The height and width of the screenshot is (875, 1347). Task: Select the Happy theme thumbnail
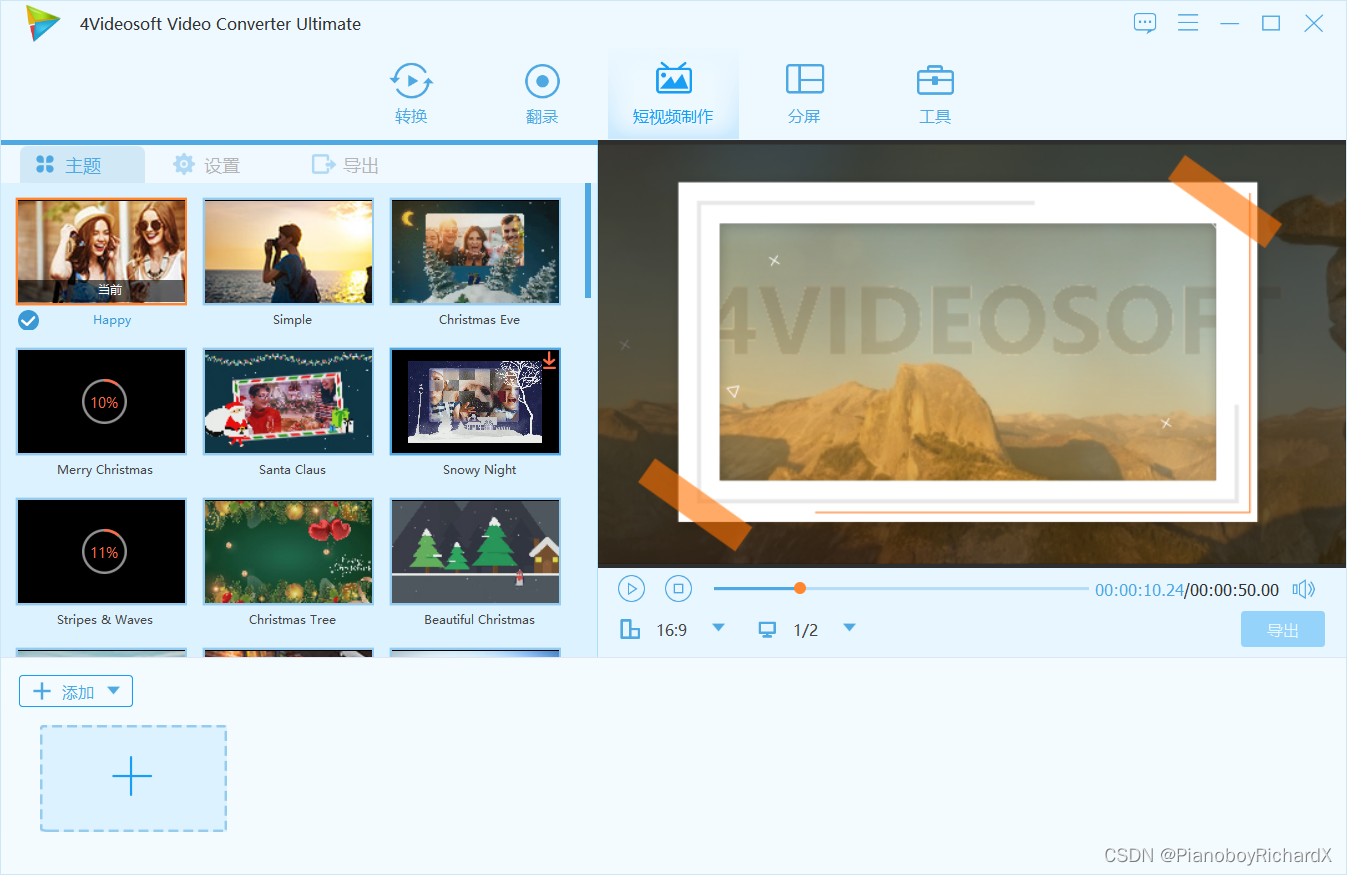[101, 251]
